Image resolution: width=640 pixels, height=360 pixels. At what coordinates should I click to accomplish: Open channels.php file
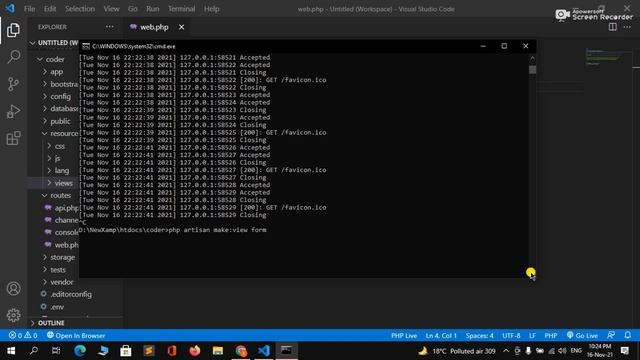click(66, 220)
